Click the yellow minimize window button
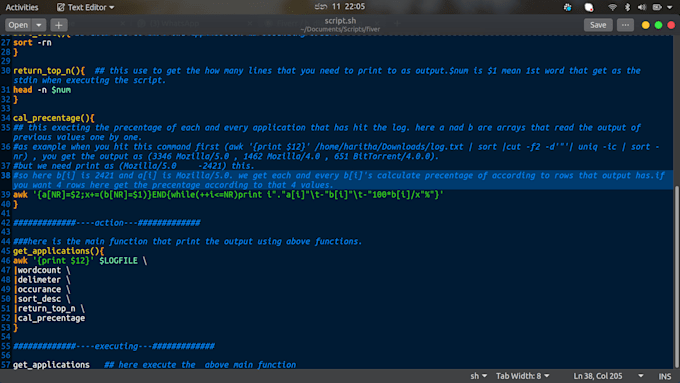 pyautogui.click(x=645, y=25)
